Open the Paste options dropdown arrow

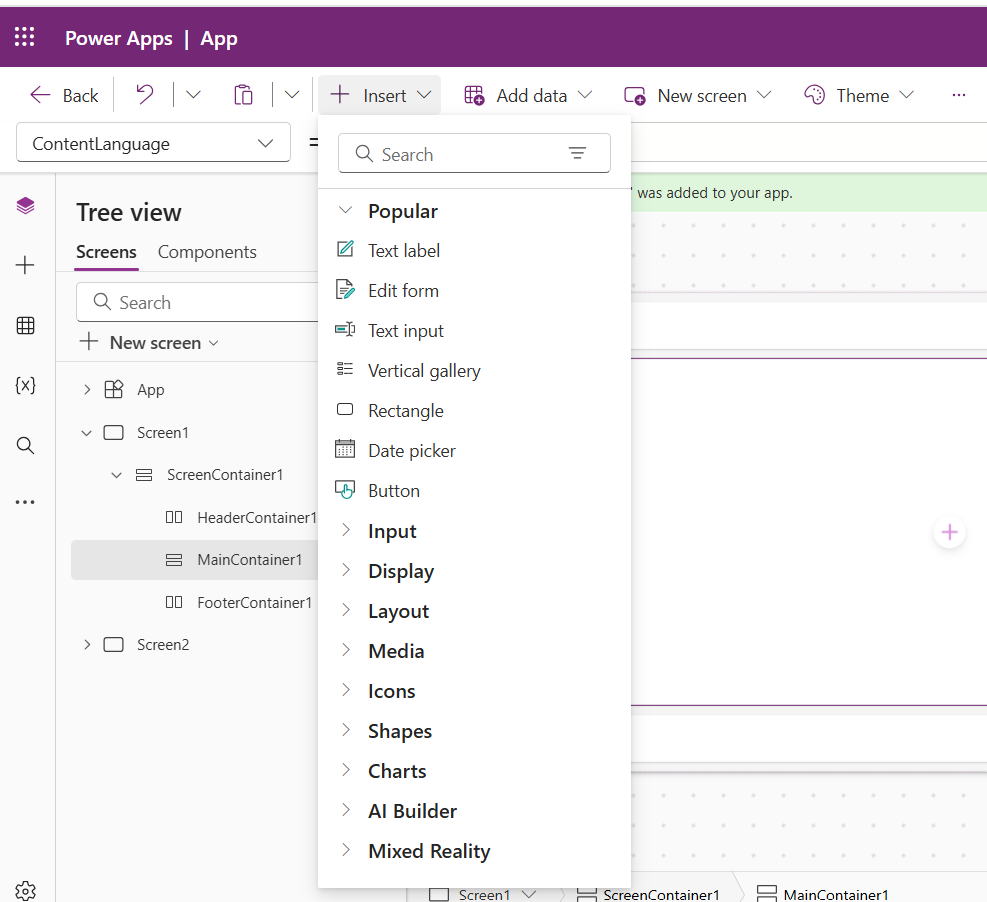click(x=291, y=95)
